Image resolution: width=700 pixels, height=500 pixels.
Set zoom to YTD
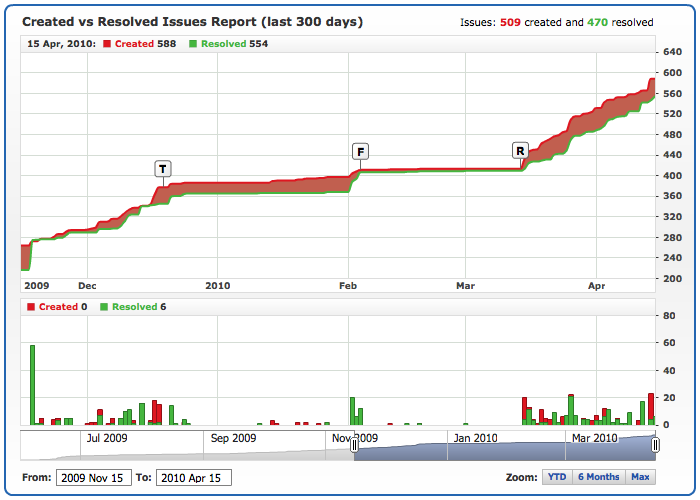pos(556,477)
